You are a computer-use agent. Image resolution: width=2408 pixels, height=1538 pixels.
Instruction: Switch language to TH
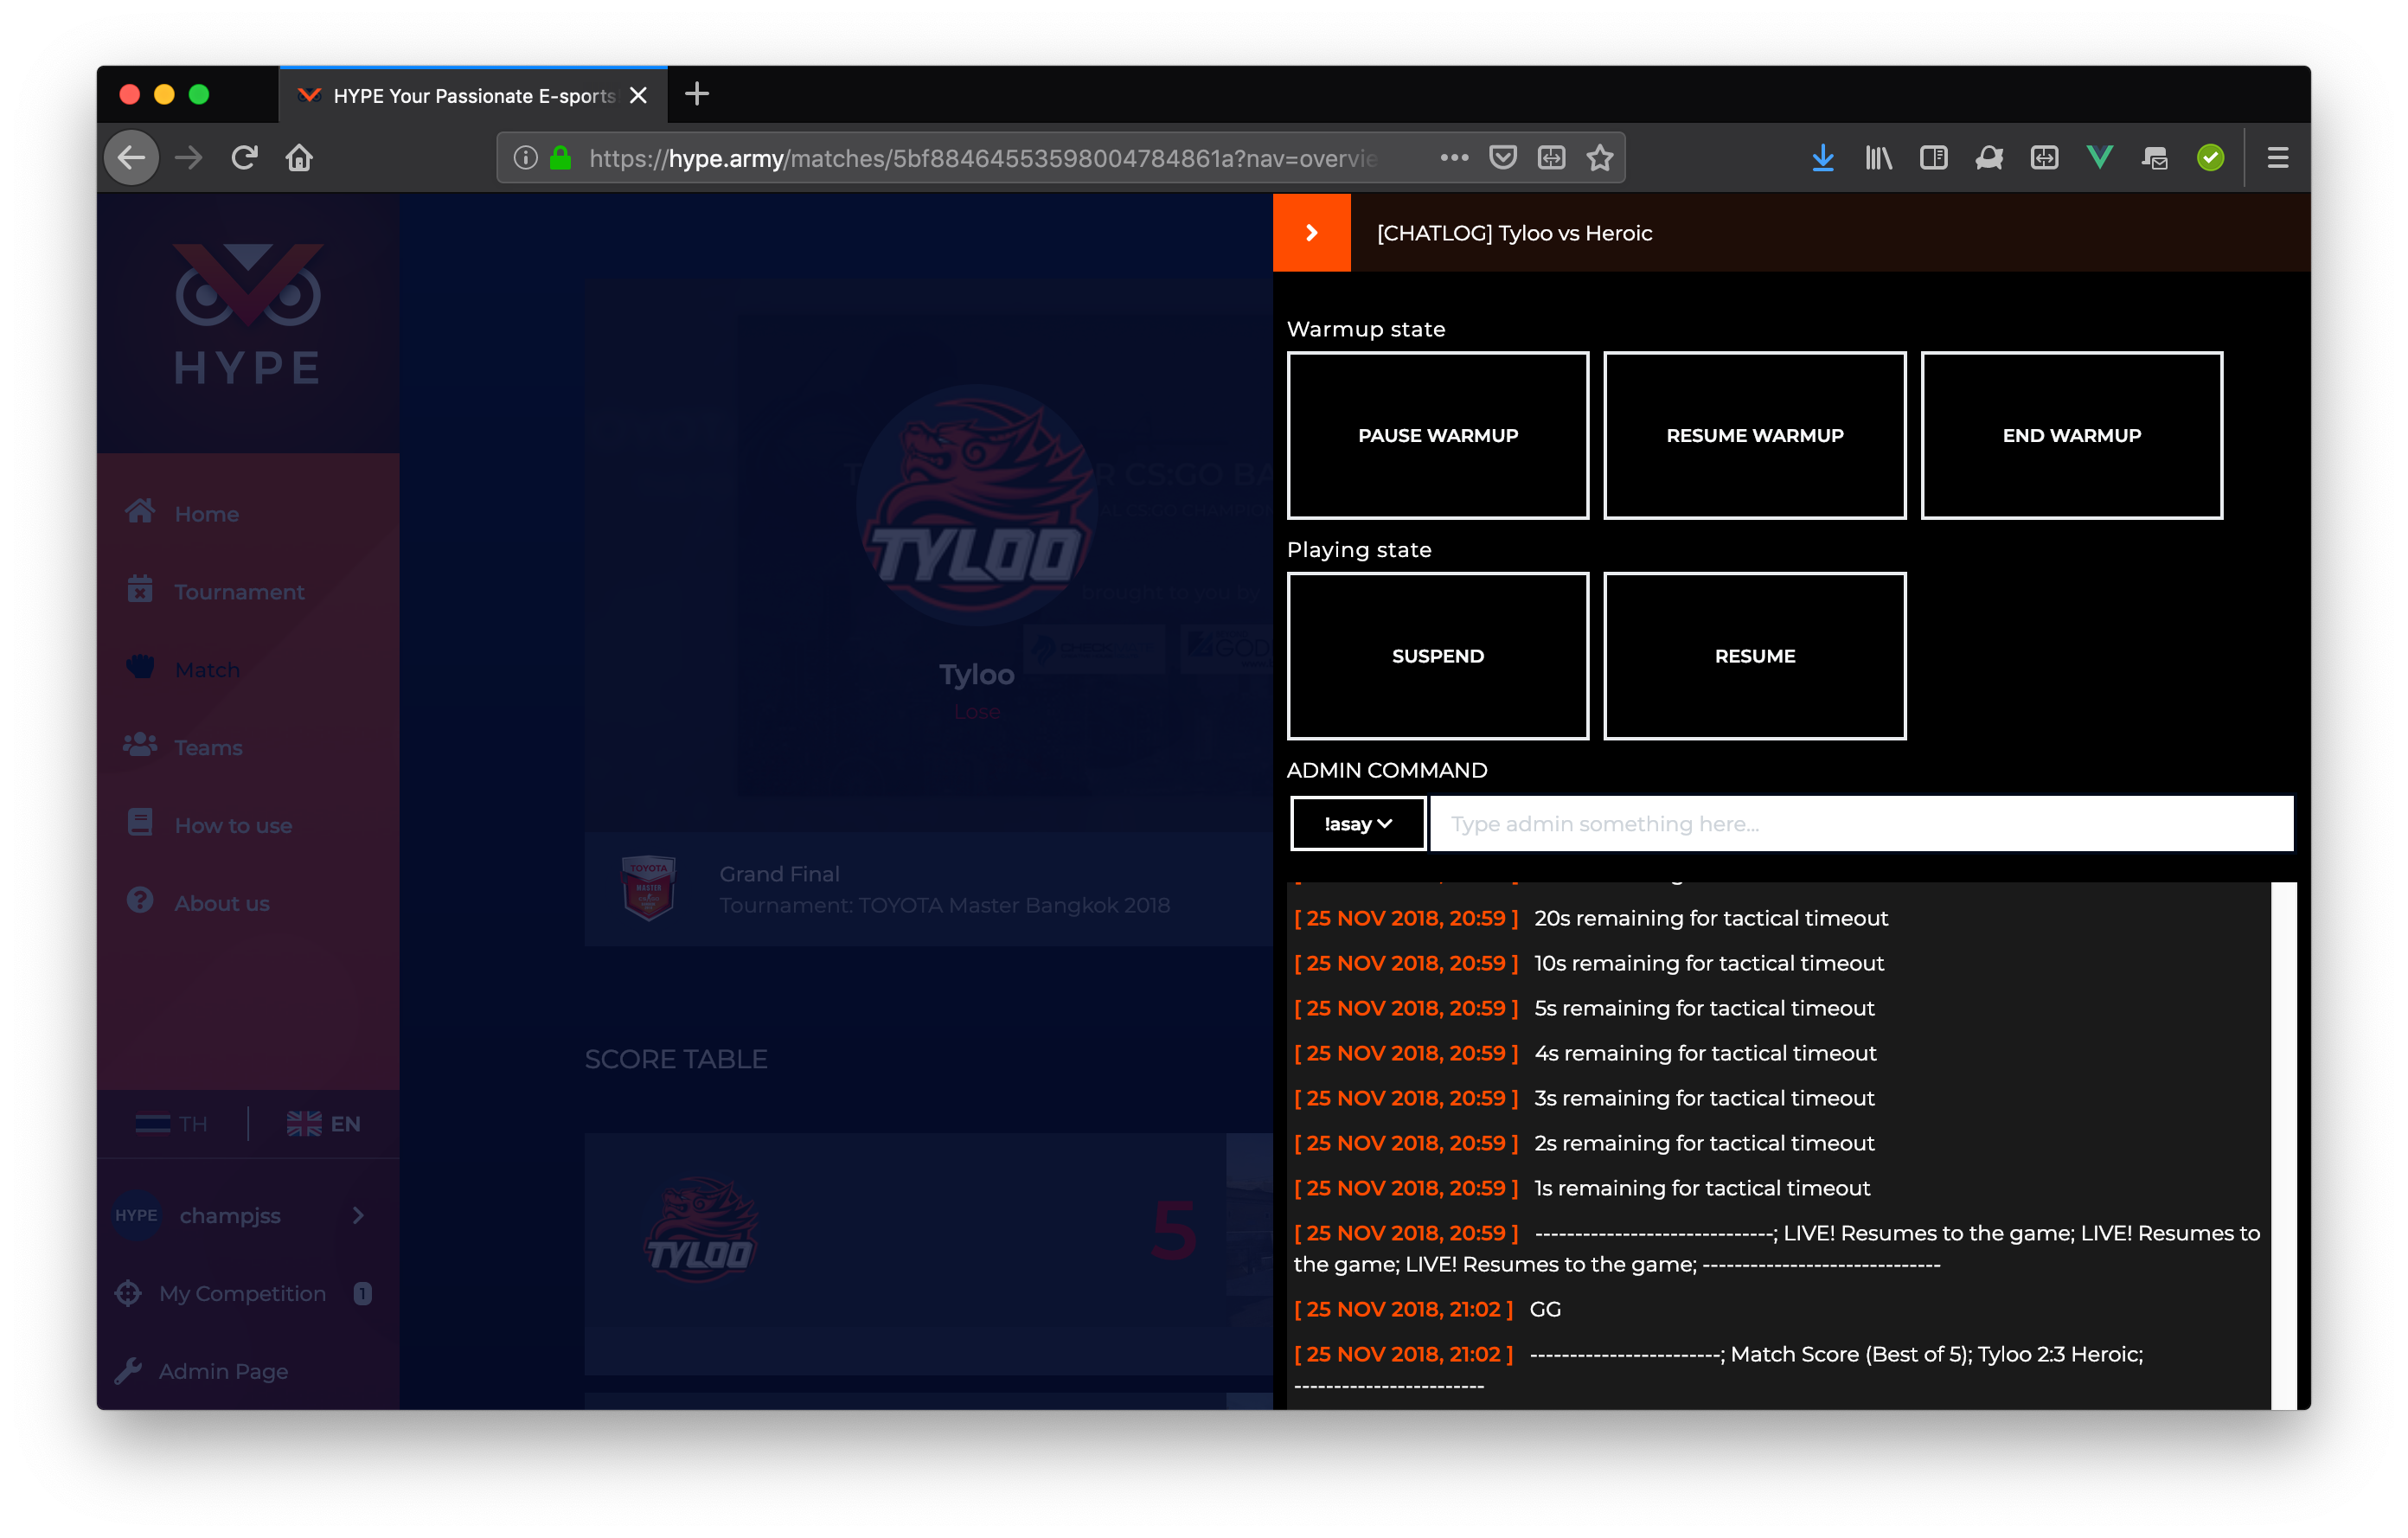(x=172, y=1123)
